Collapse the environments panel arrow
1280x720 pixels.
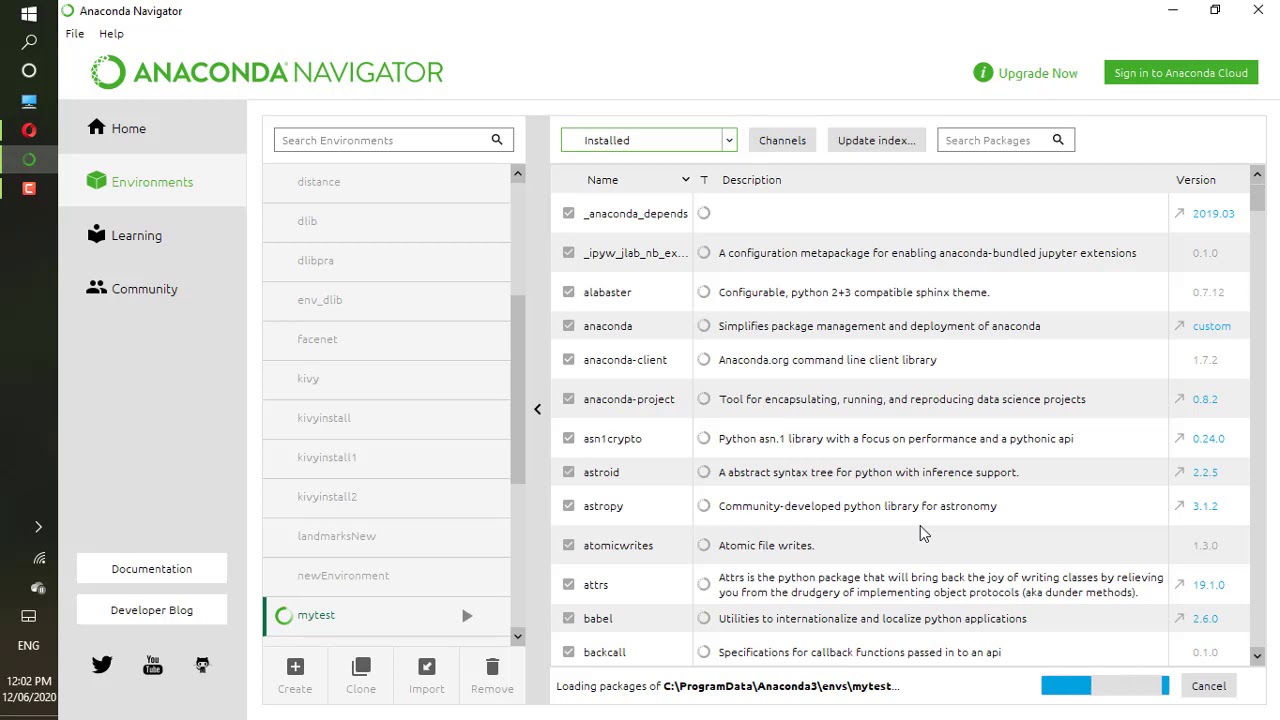tap(537, 409)
